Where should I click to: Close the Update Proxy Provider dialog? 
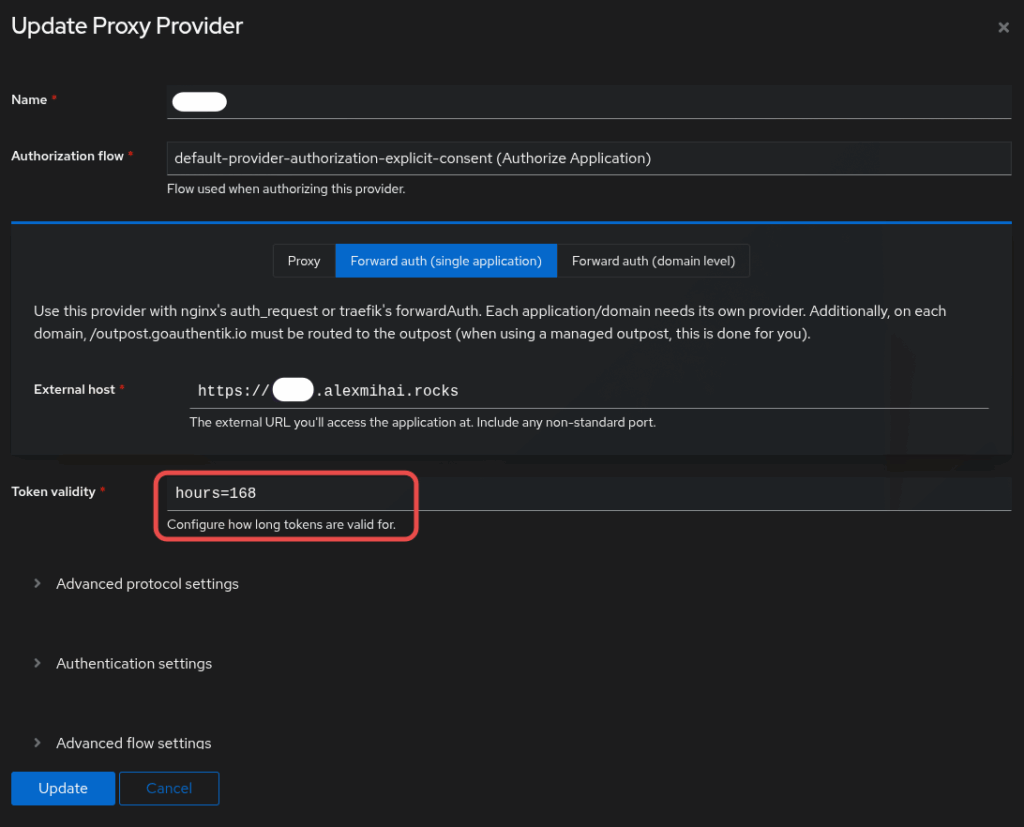click(x=1003, y=28)
